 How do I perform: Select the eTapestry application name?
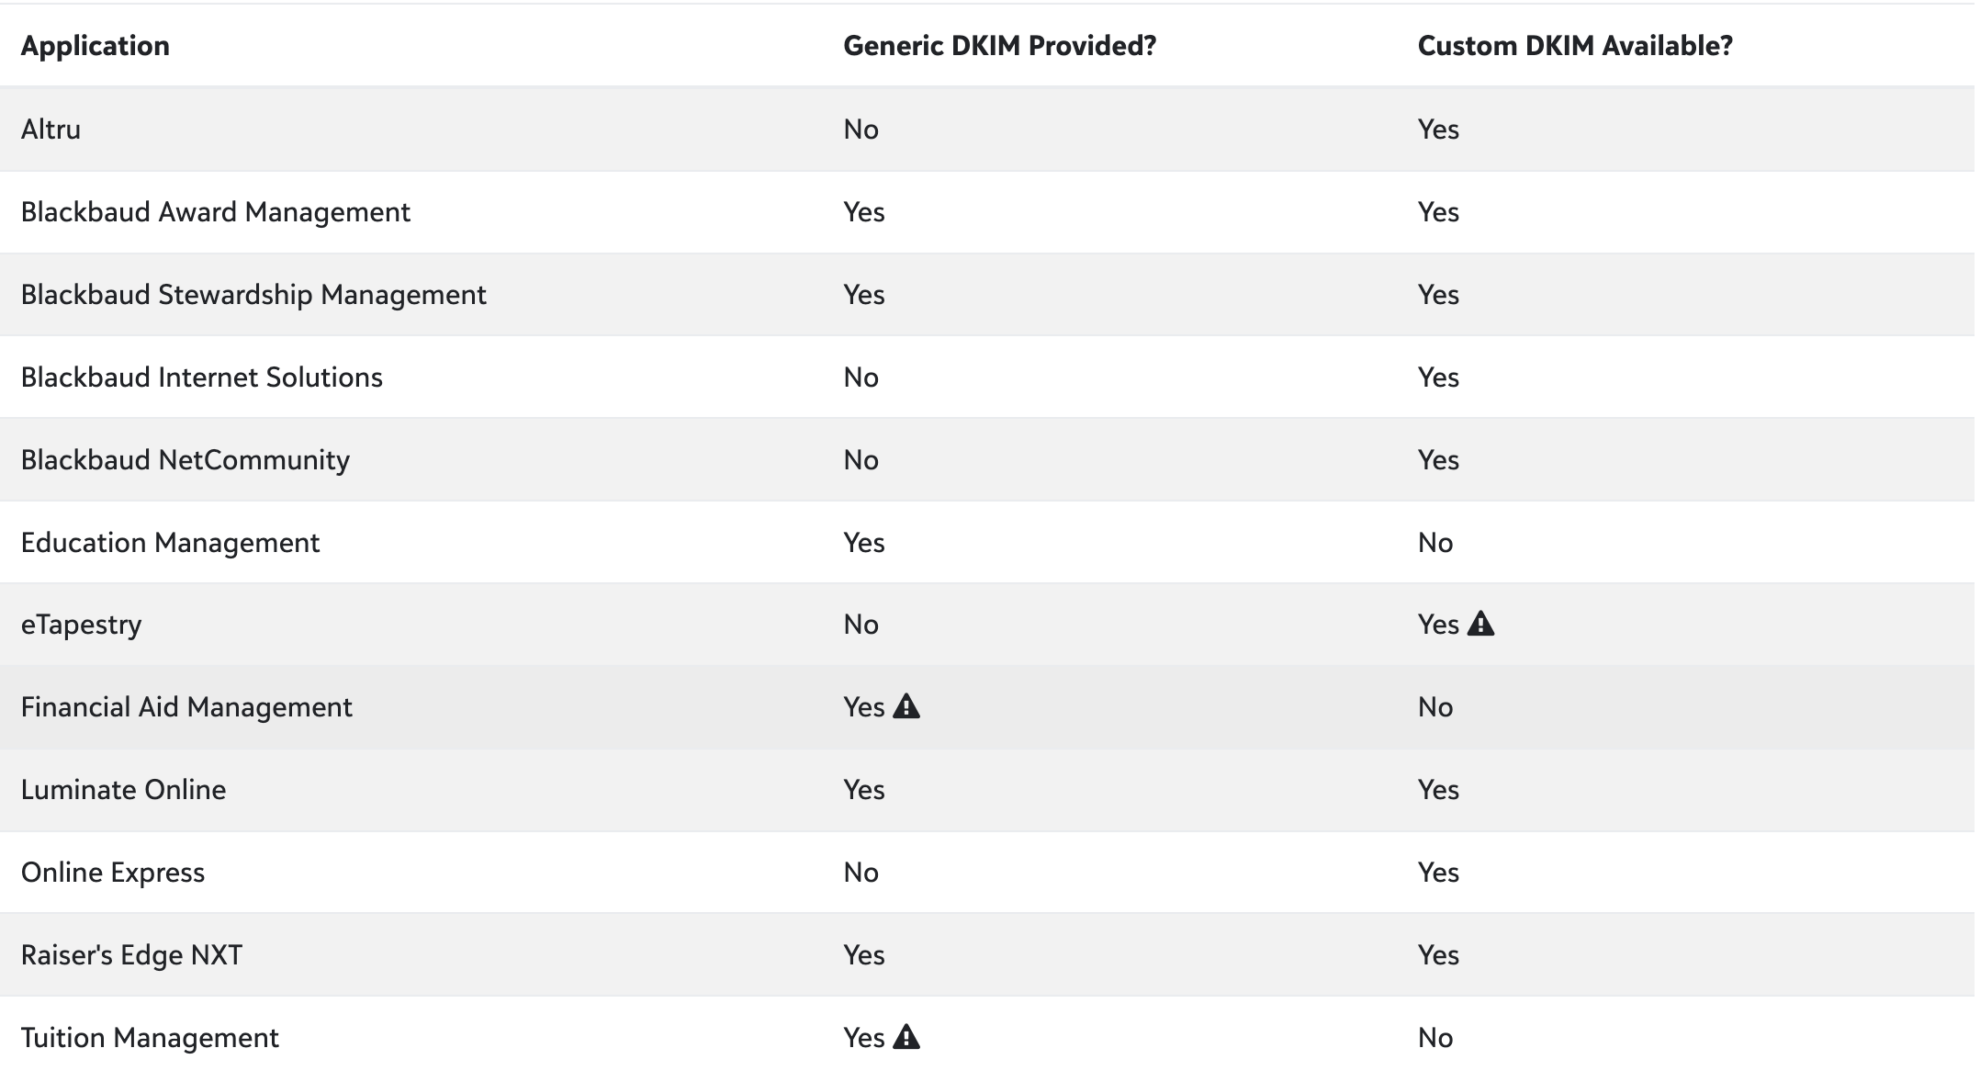81,625
